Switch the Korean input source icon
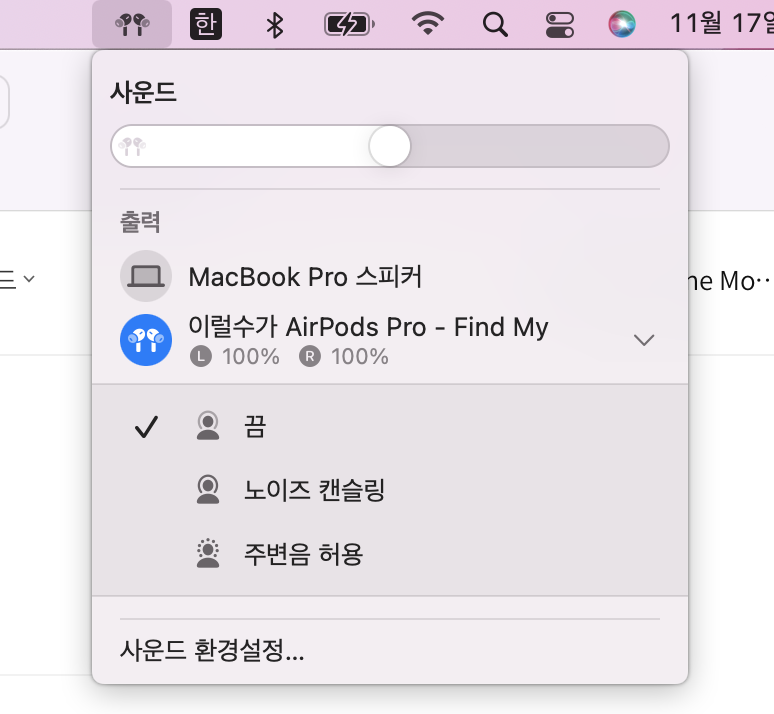Screen dimensions: 774x714 (206, 24)
